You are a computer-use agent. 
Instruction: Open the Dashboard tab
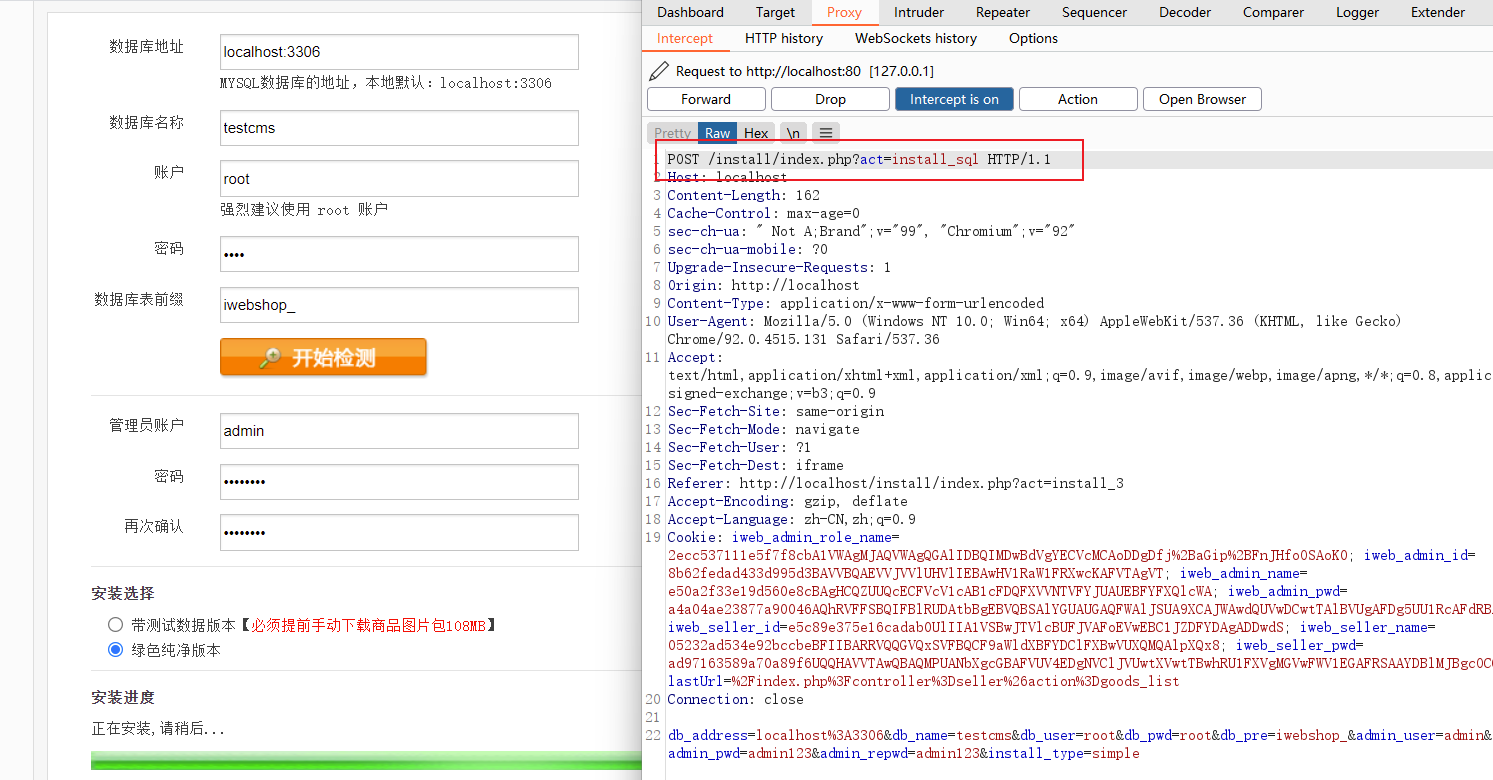pos(690,12)
